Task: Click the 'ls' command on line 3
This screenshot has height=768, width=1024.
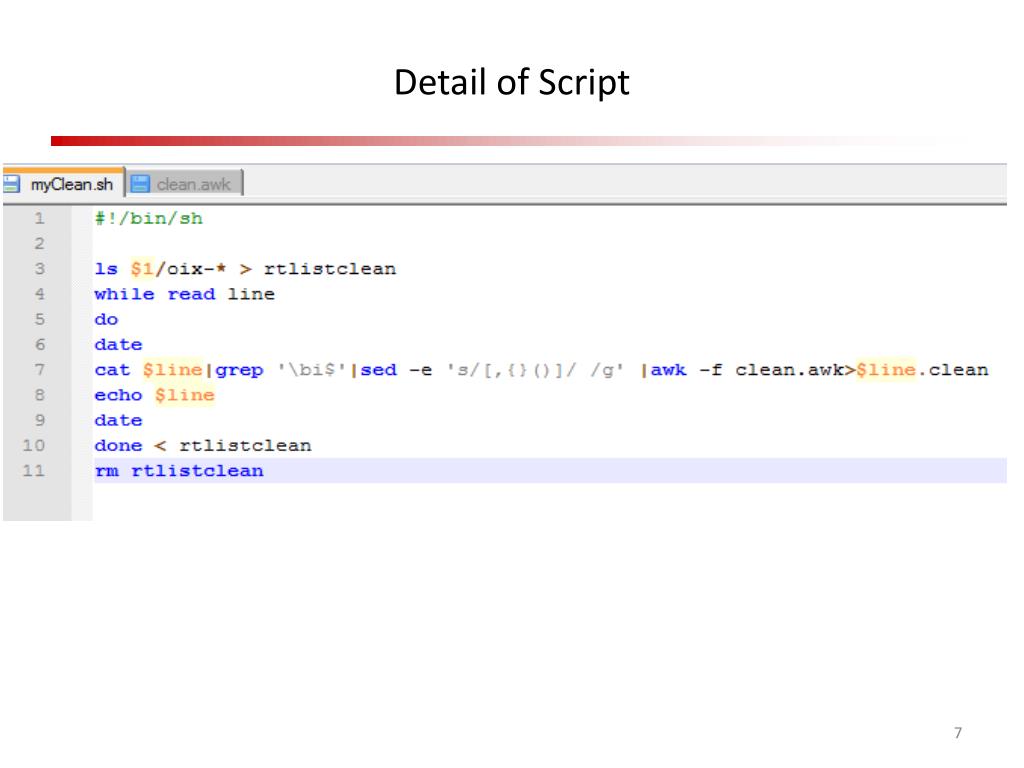Action: (x=106, y=269)
